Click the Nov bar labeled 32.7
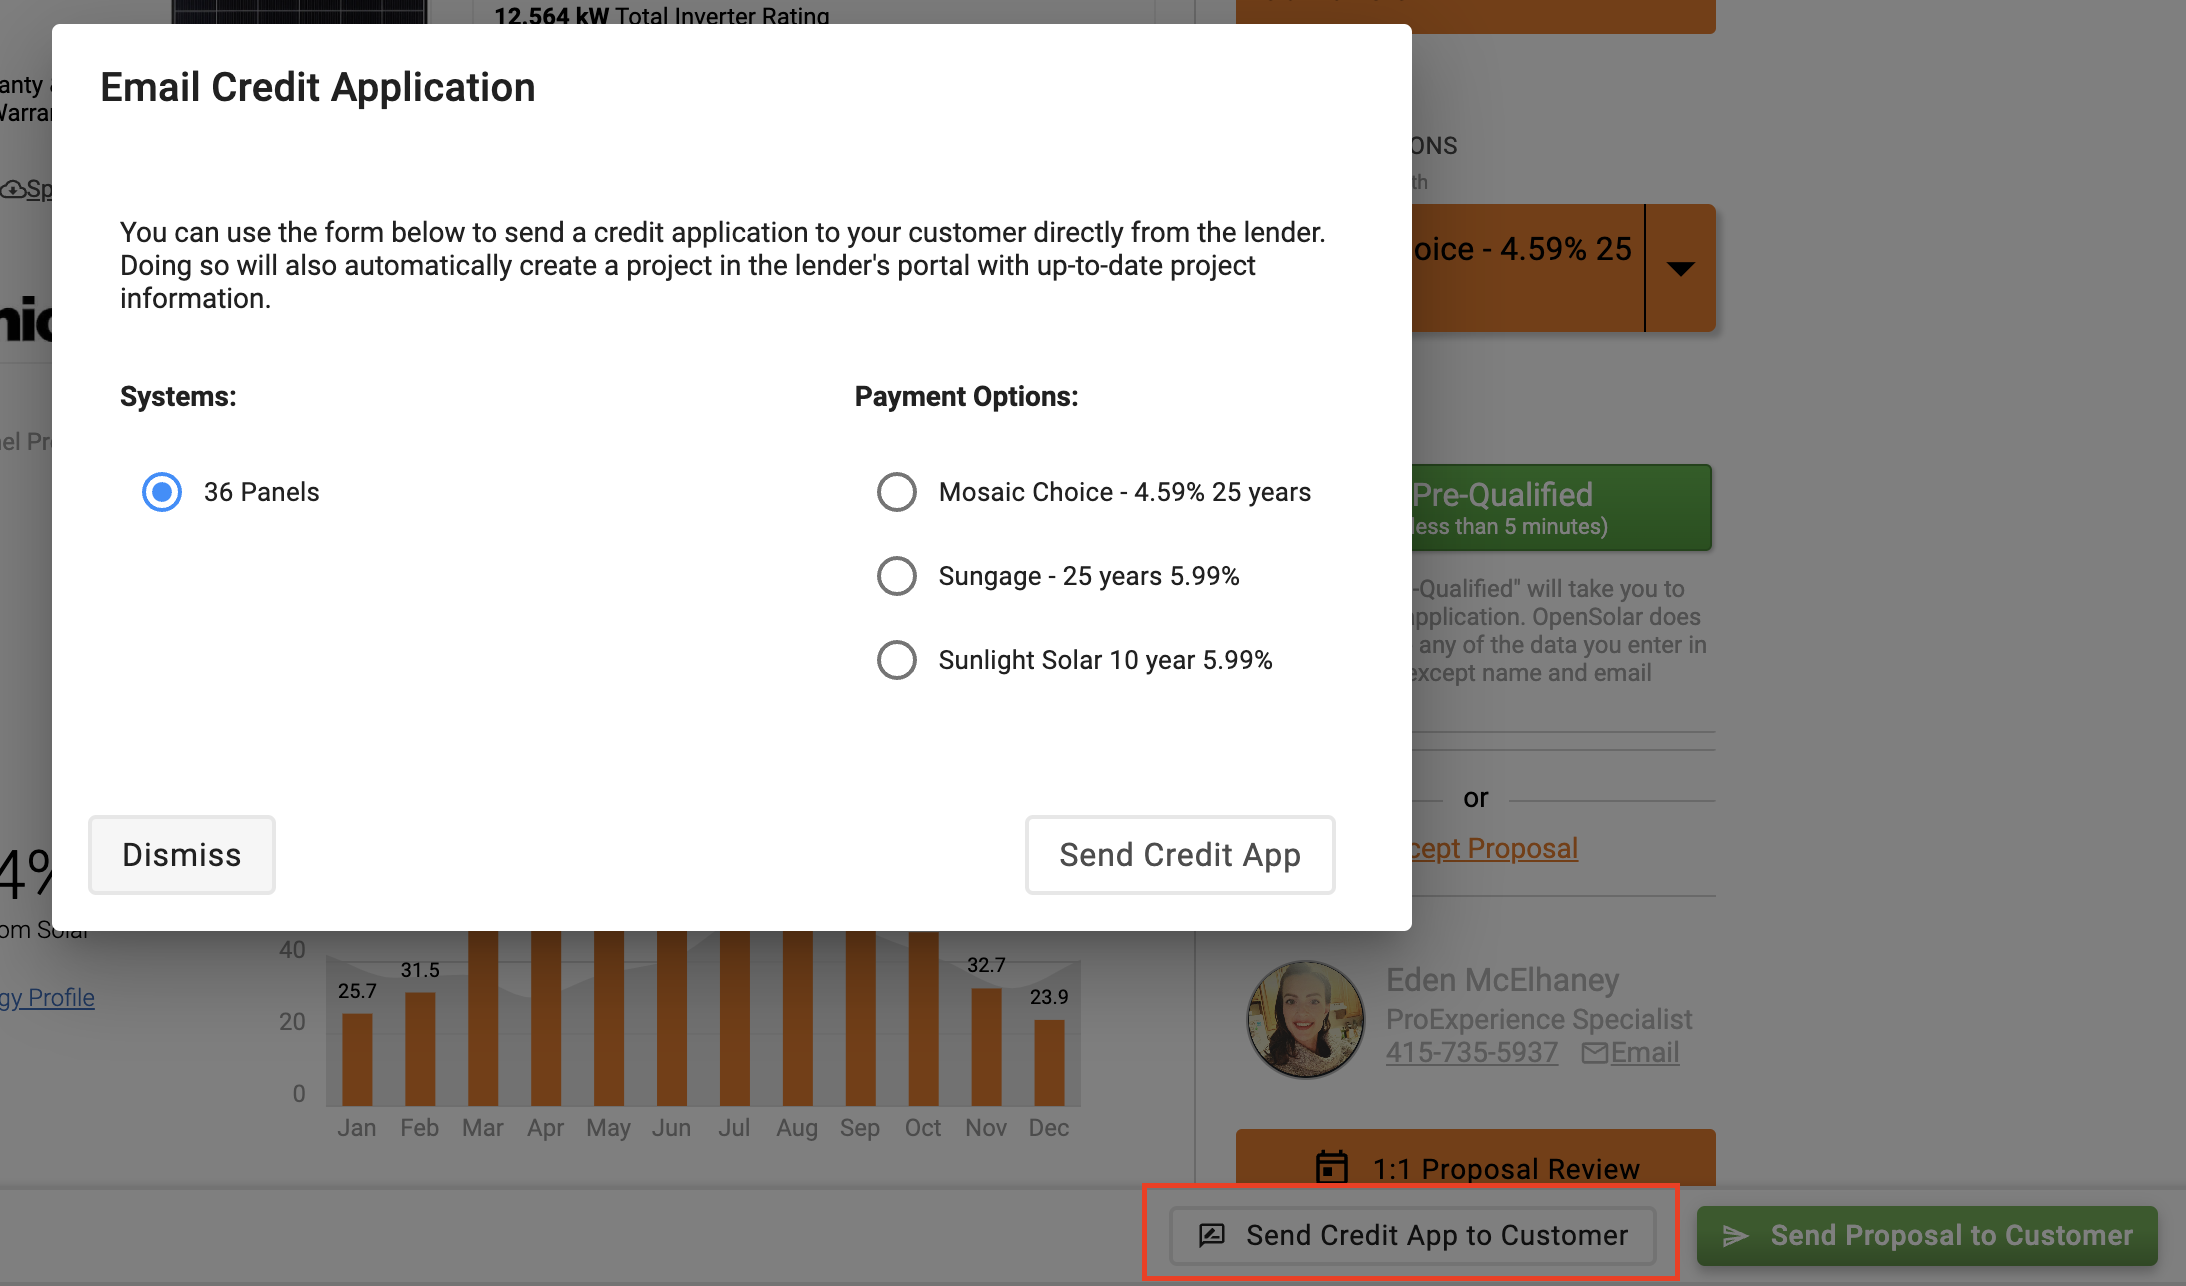The width and height of the screenshot is (2186, 1286). (986, 1046)
